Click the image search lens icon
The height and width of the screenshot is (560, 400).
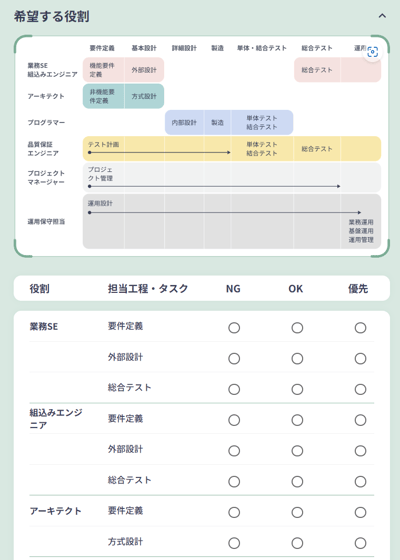tap(372, 52)
